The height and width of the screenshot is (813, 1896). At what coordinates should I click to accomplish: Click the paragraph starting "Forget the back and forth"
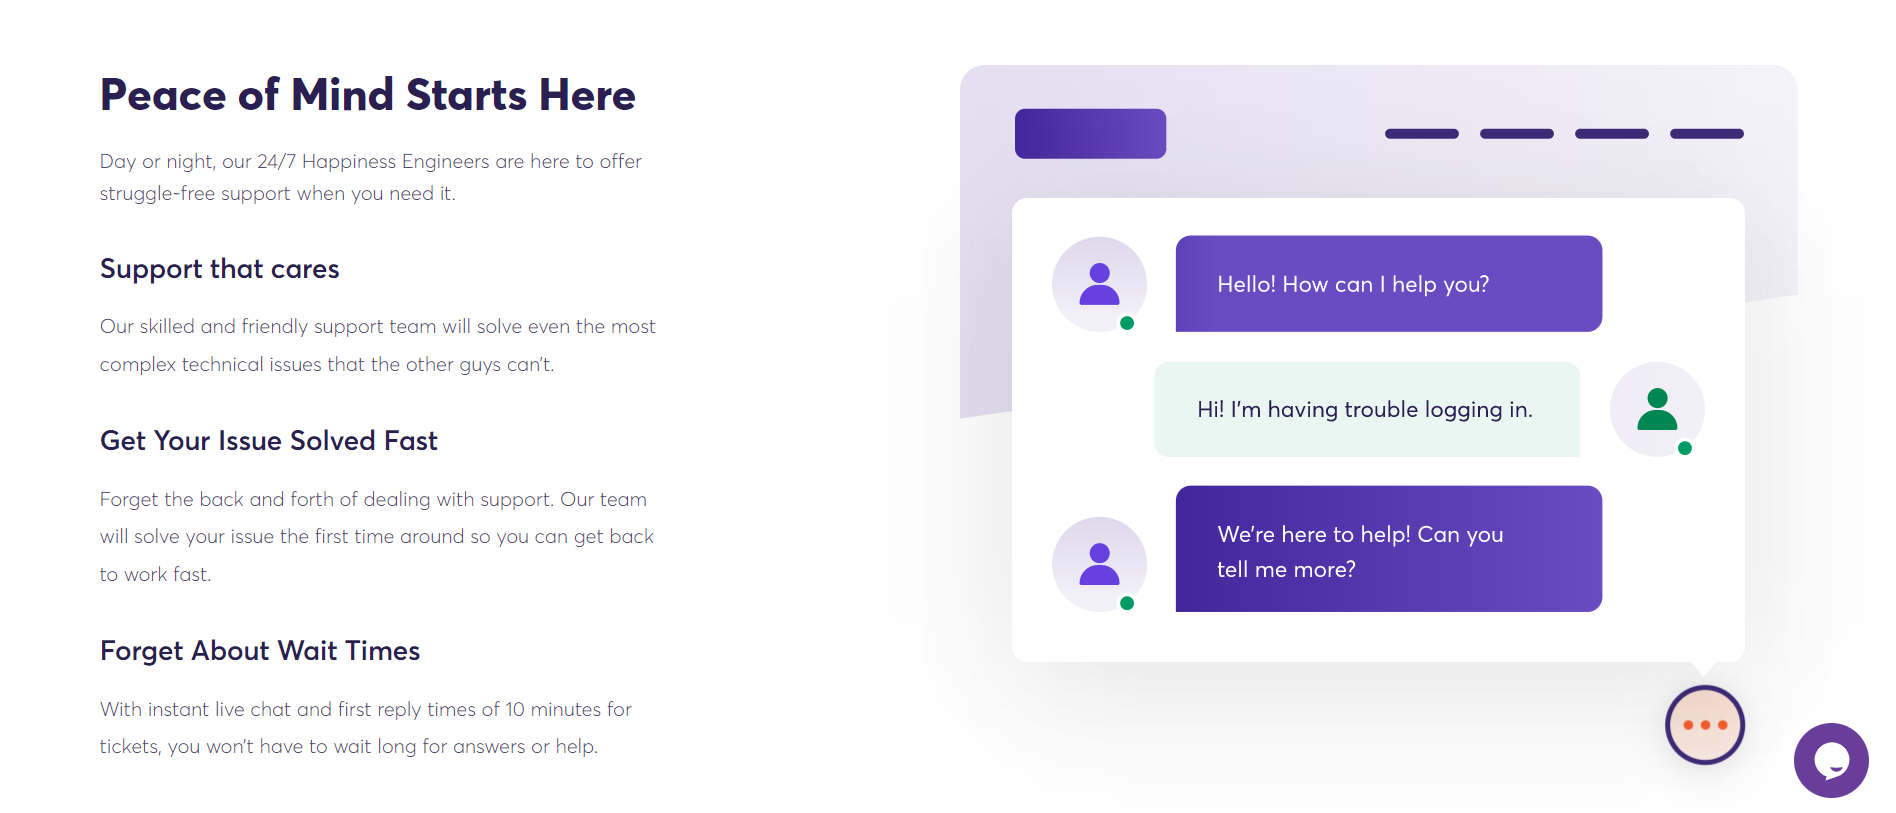point(376,536)
